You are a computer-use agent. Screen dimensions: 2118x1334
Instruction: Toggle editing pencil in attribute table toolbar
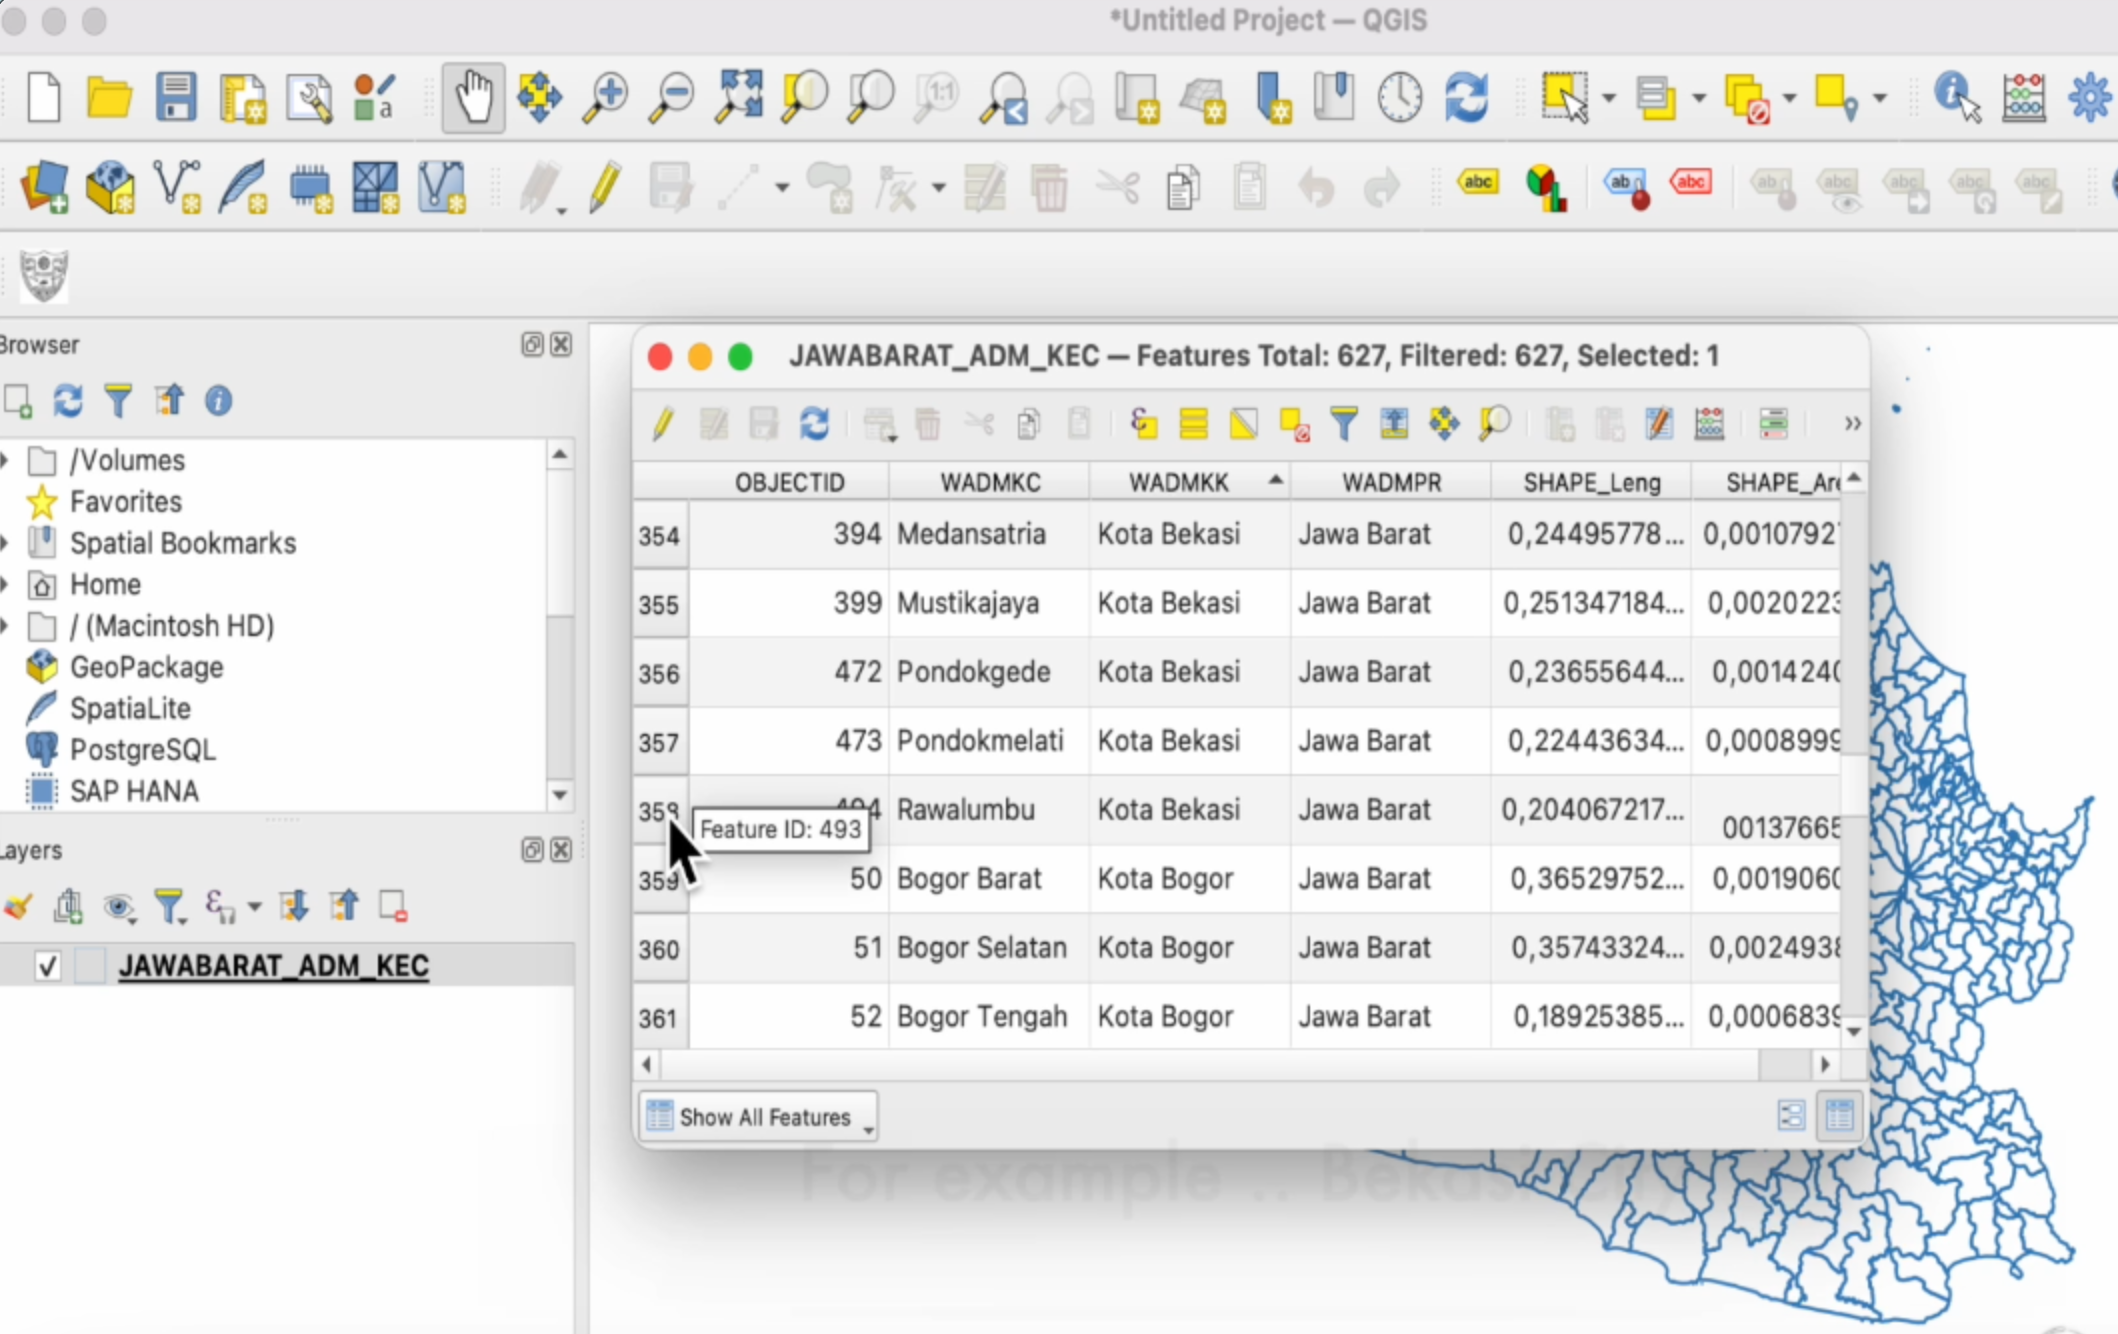663,424
